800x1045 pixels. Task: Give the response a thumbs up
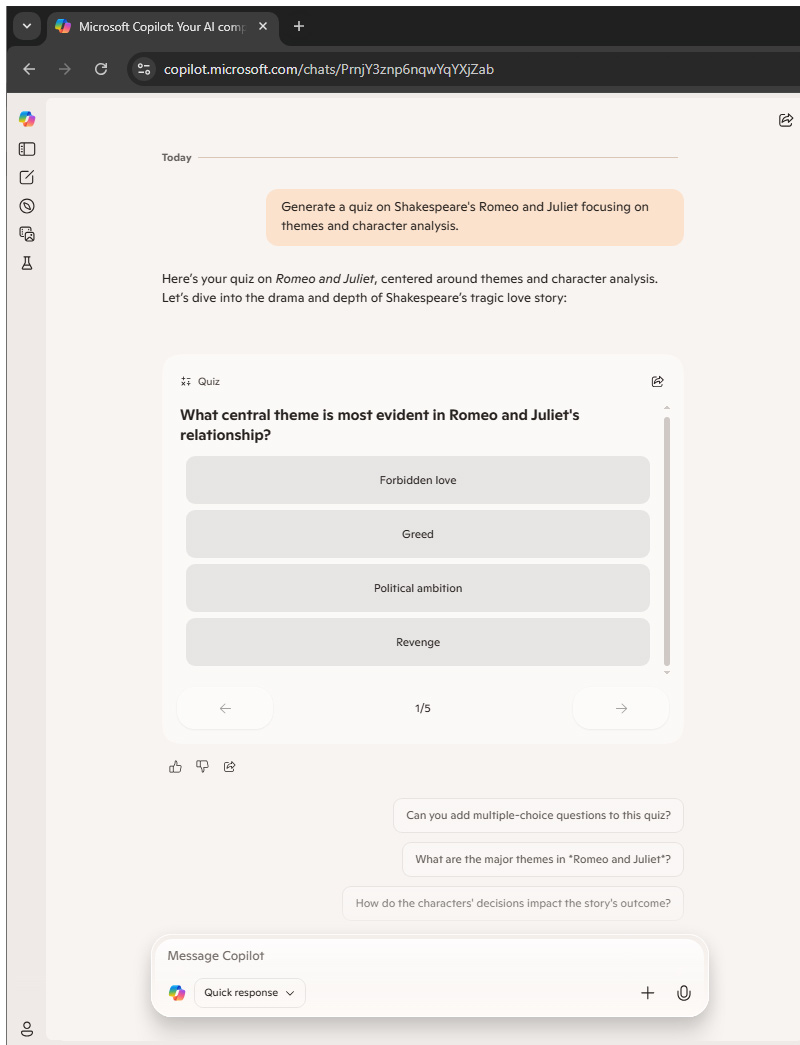coord(175,766)
